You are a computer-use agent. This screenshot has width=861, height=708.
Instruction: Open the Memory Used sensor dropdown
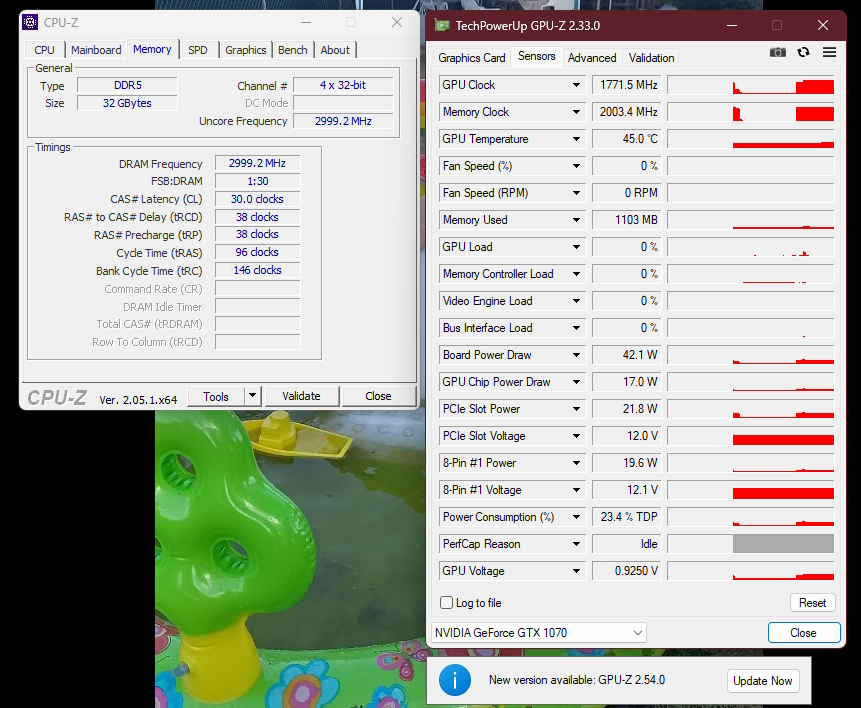576,220
